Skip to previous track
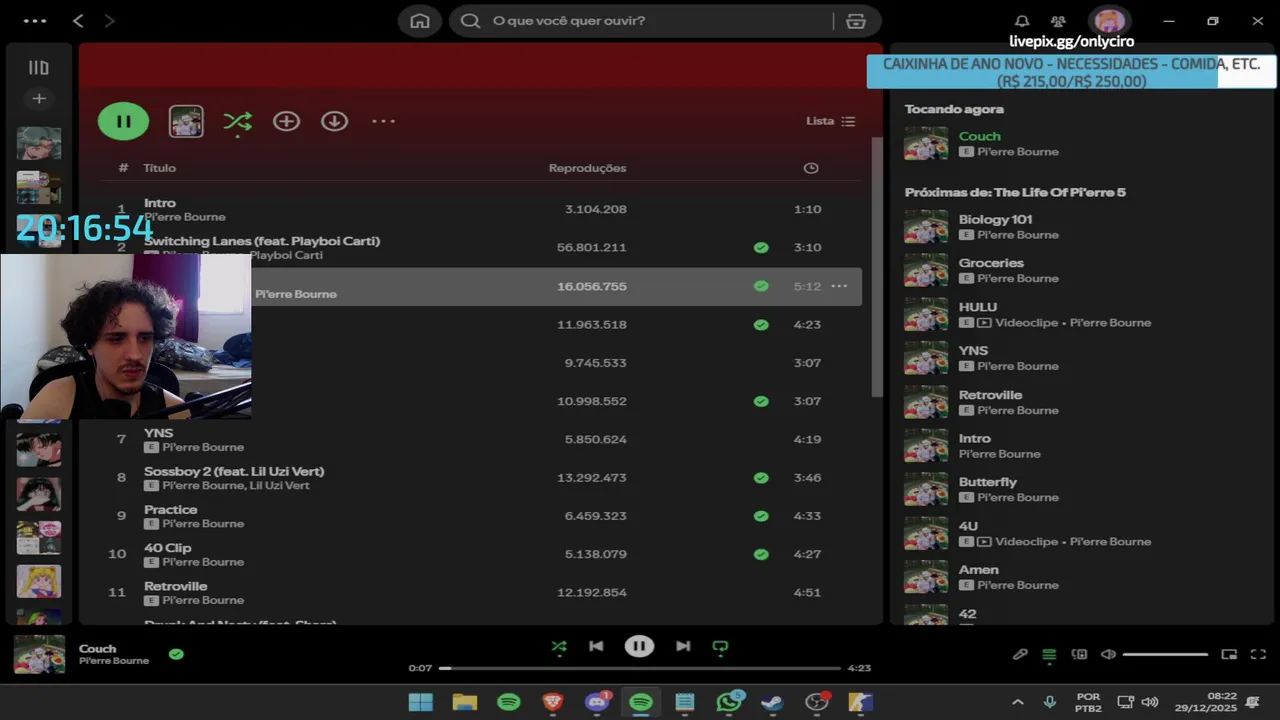This screenshot has height=720, width=1280. pos(596,646)
